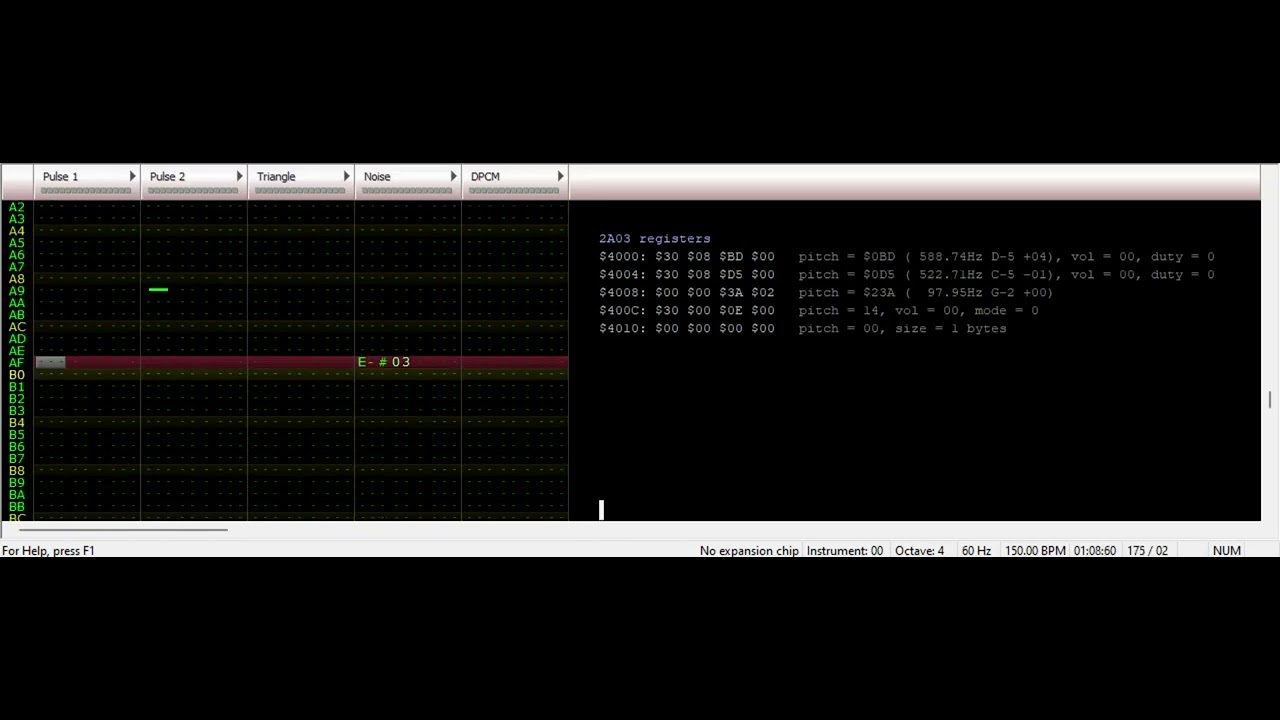Screen dimensions: 1280x720
Task: Click the 175 / 02 position status entry
Action: tap(1147, 551)
